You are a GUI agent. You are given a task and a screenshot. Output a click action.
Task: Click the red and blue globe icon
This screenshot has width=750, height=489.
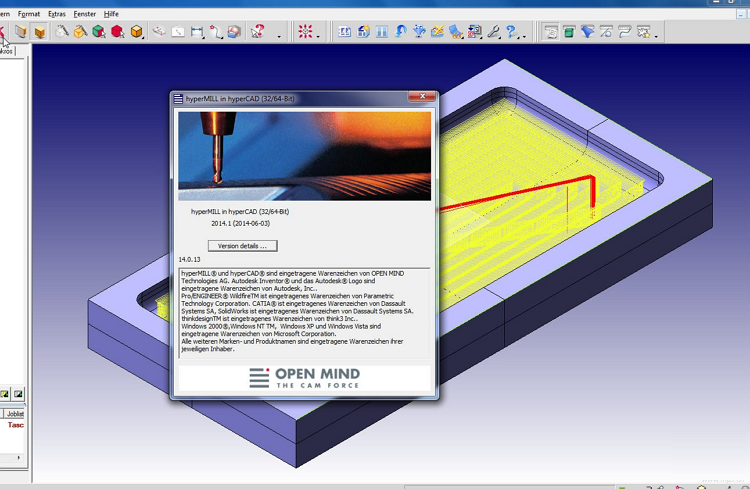click(x=234, y=32)
